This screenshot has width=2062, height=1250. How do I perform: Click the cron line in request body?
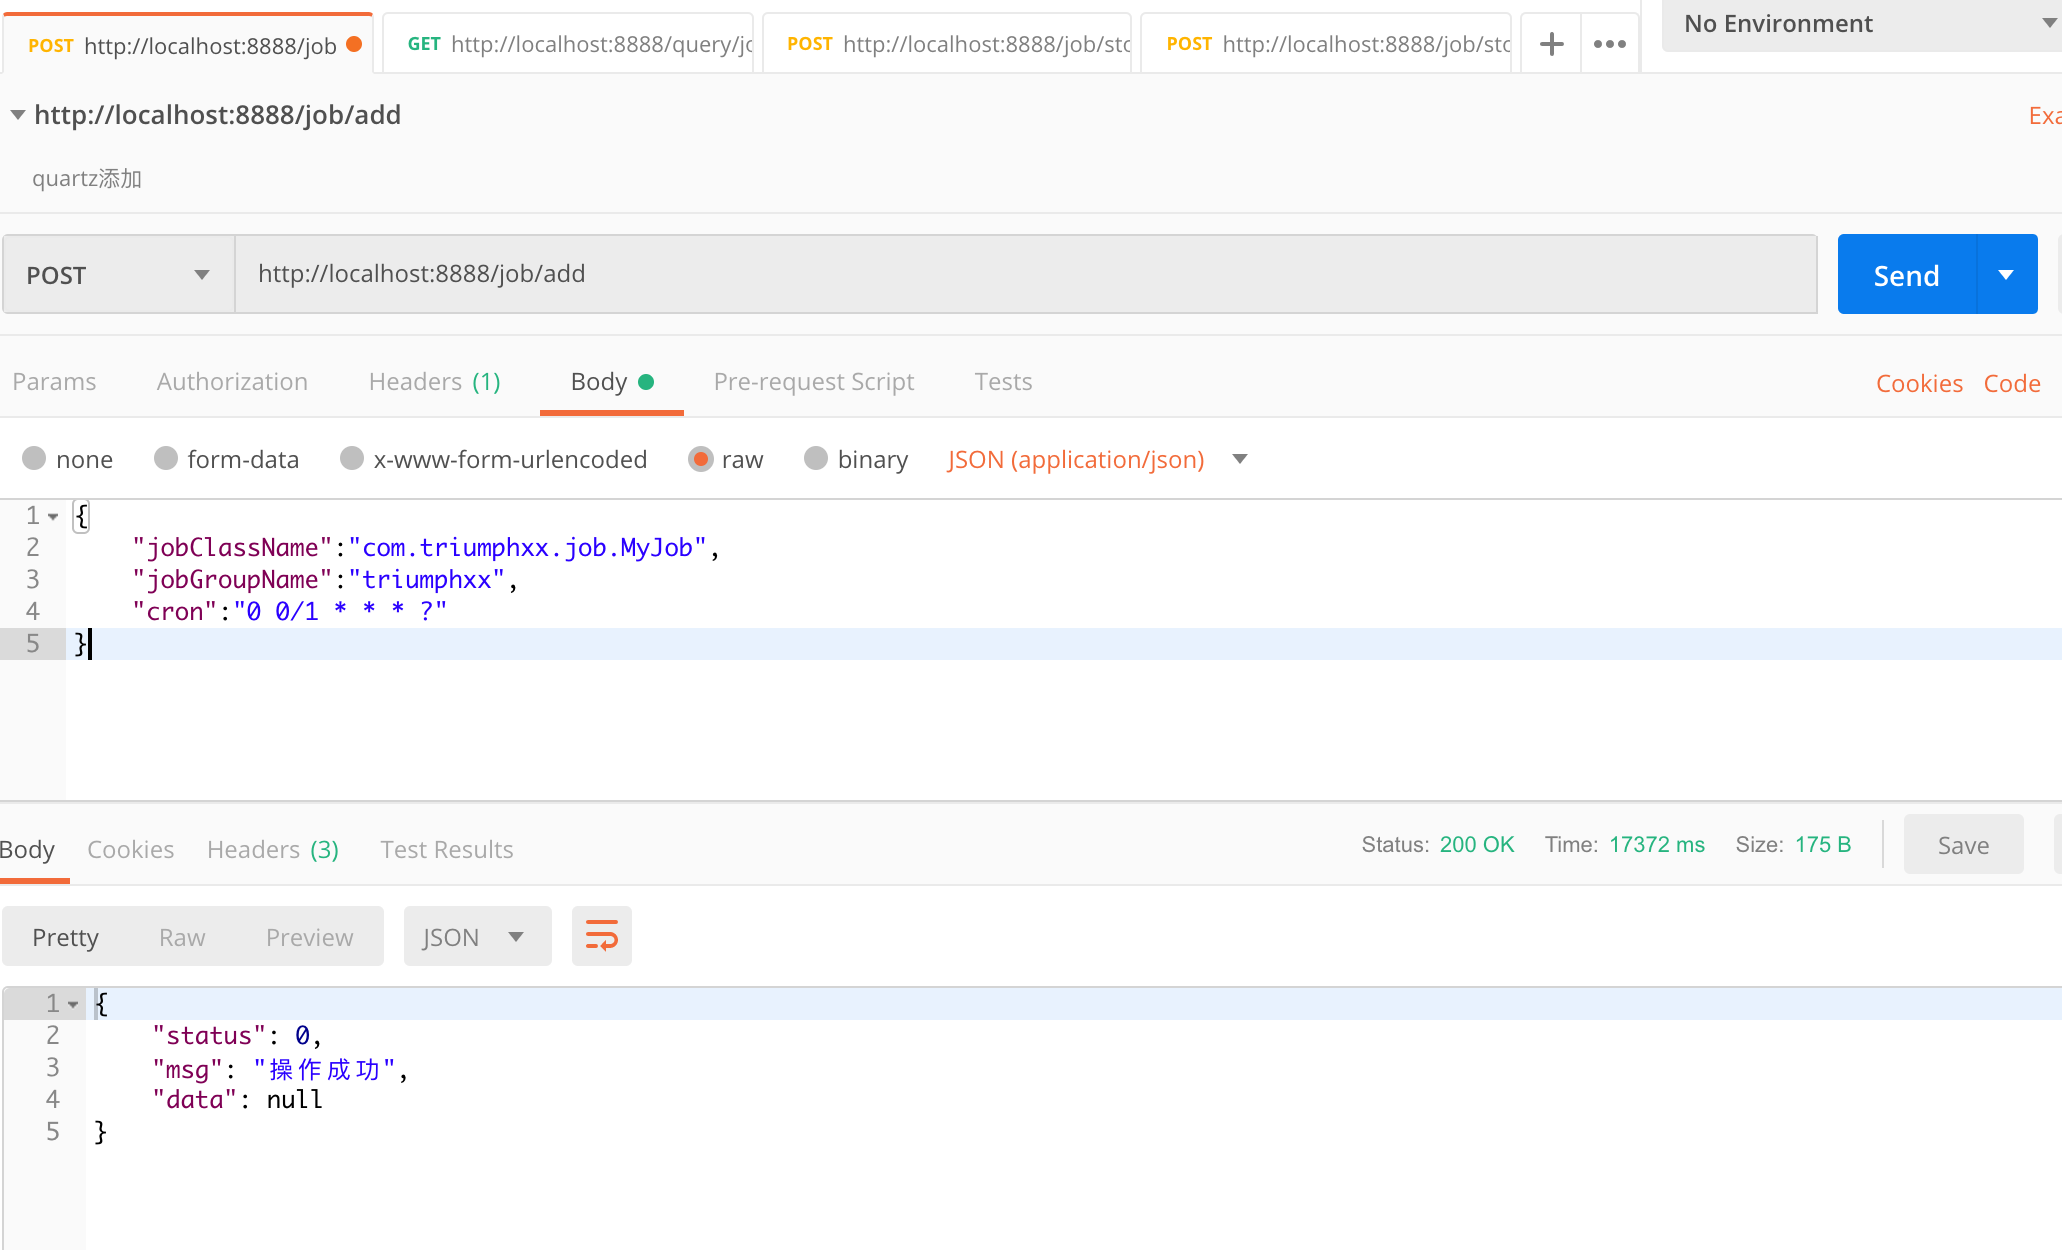(x=290, y=611)
